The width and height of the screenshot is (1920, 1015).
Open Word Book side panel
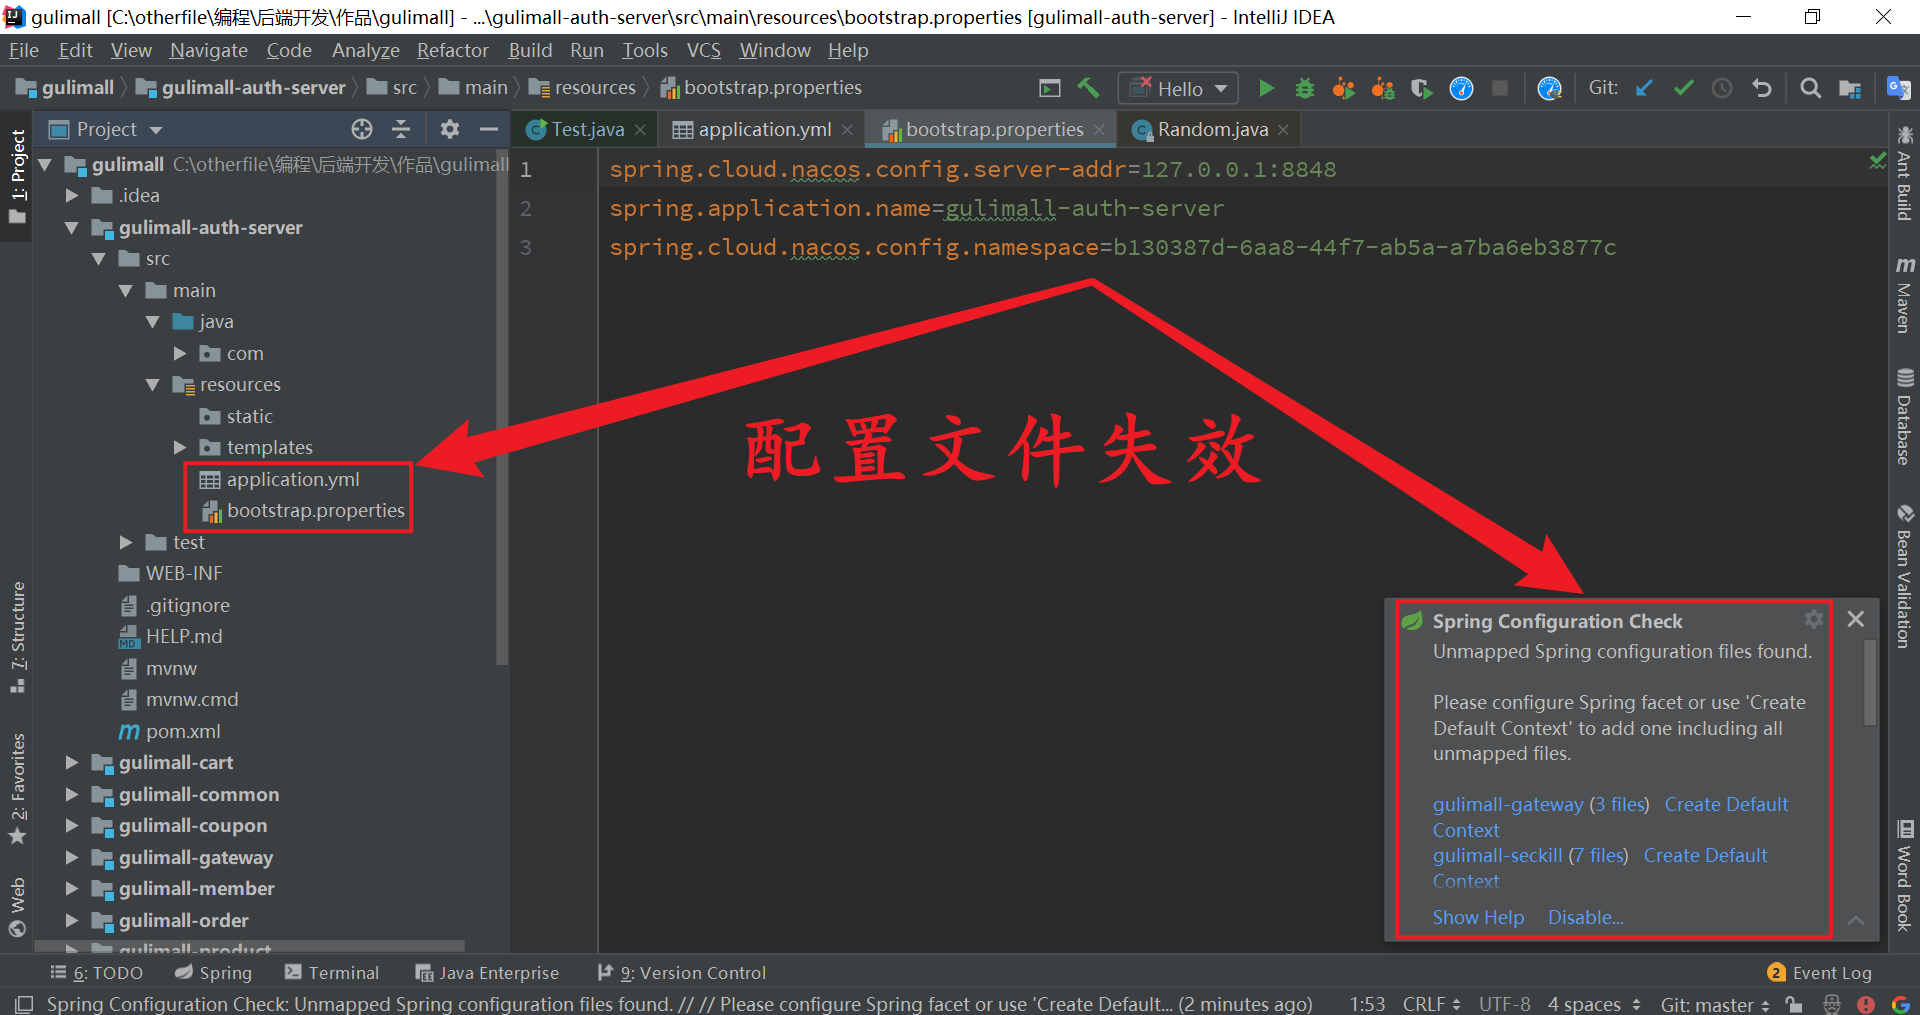tap(1904, 875)
